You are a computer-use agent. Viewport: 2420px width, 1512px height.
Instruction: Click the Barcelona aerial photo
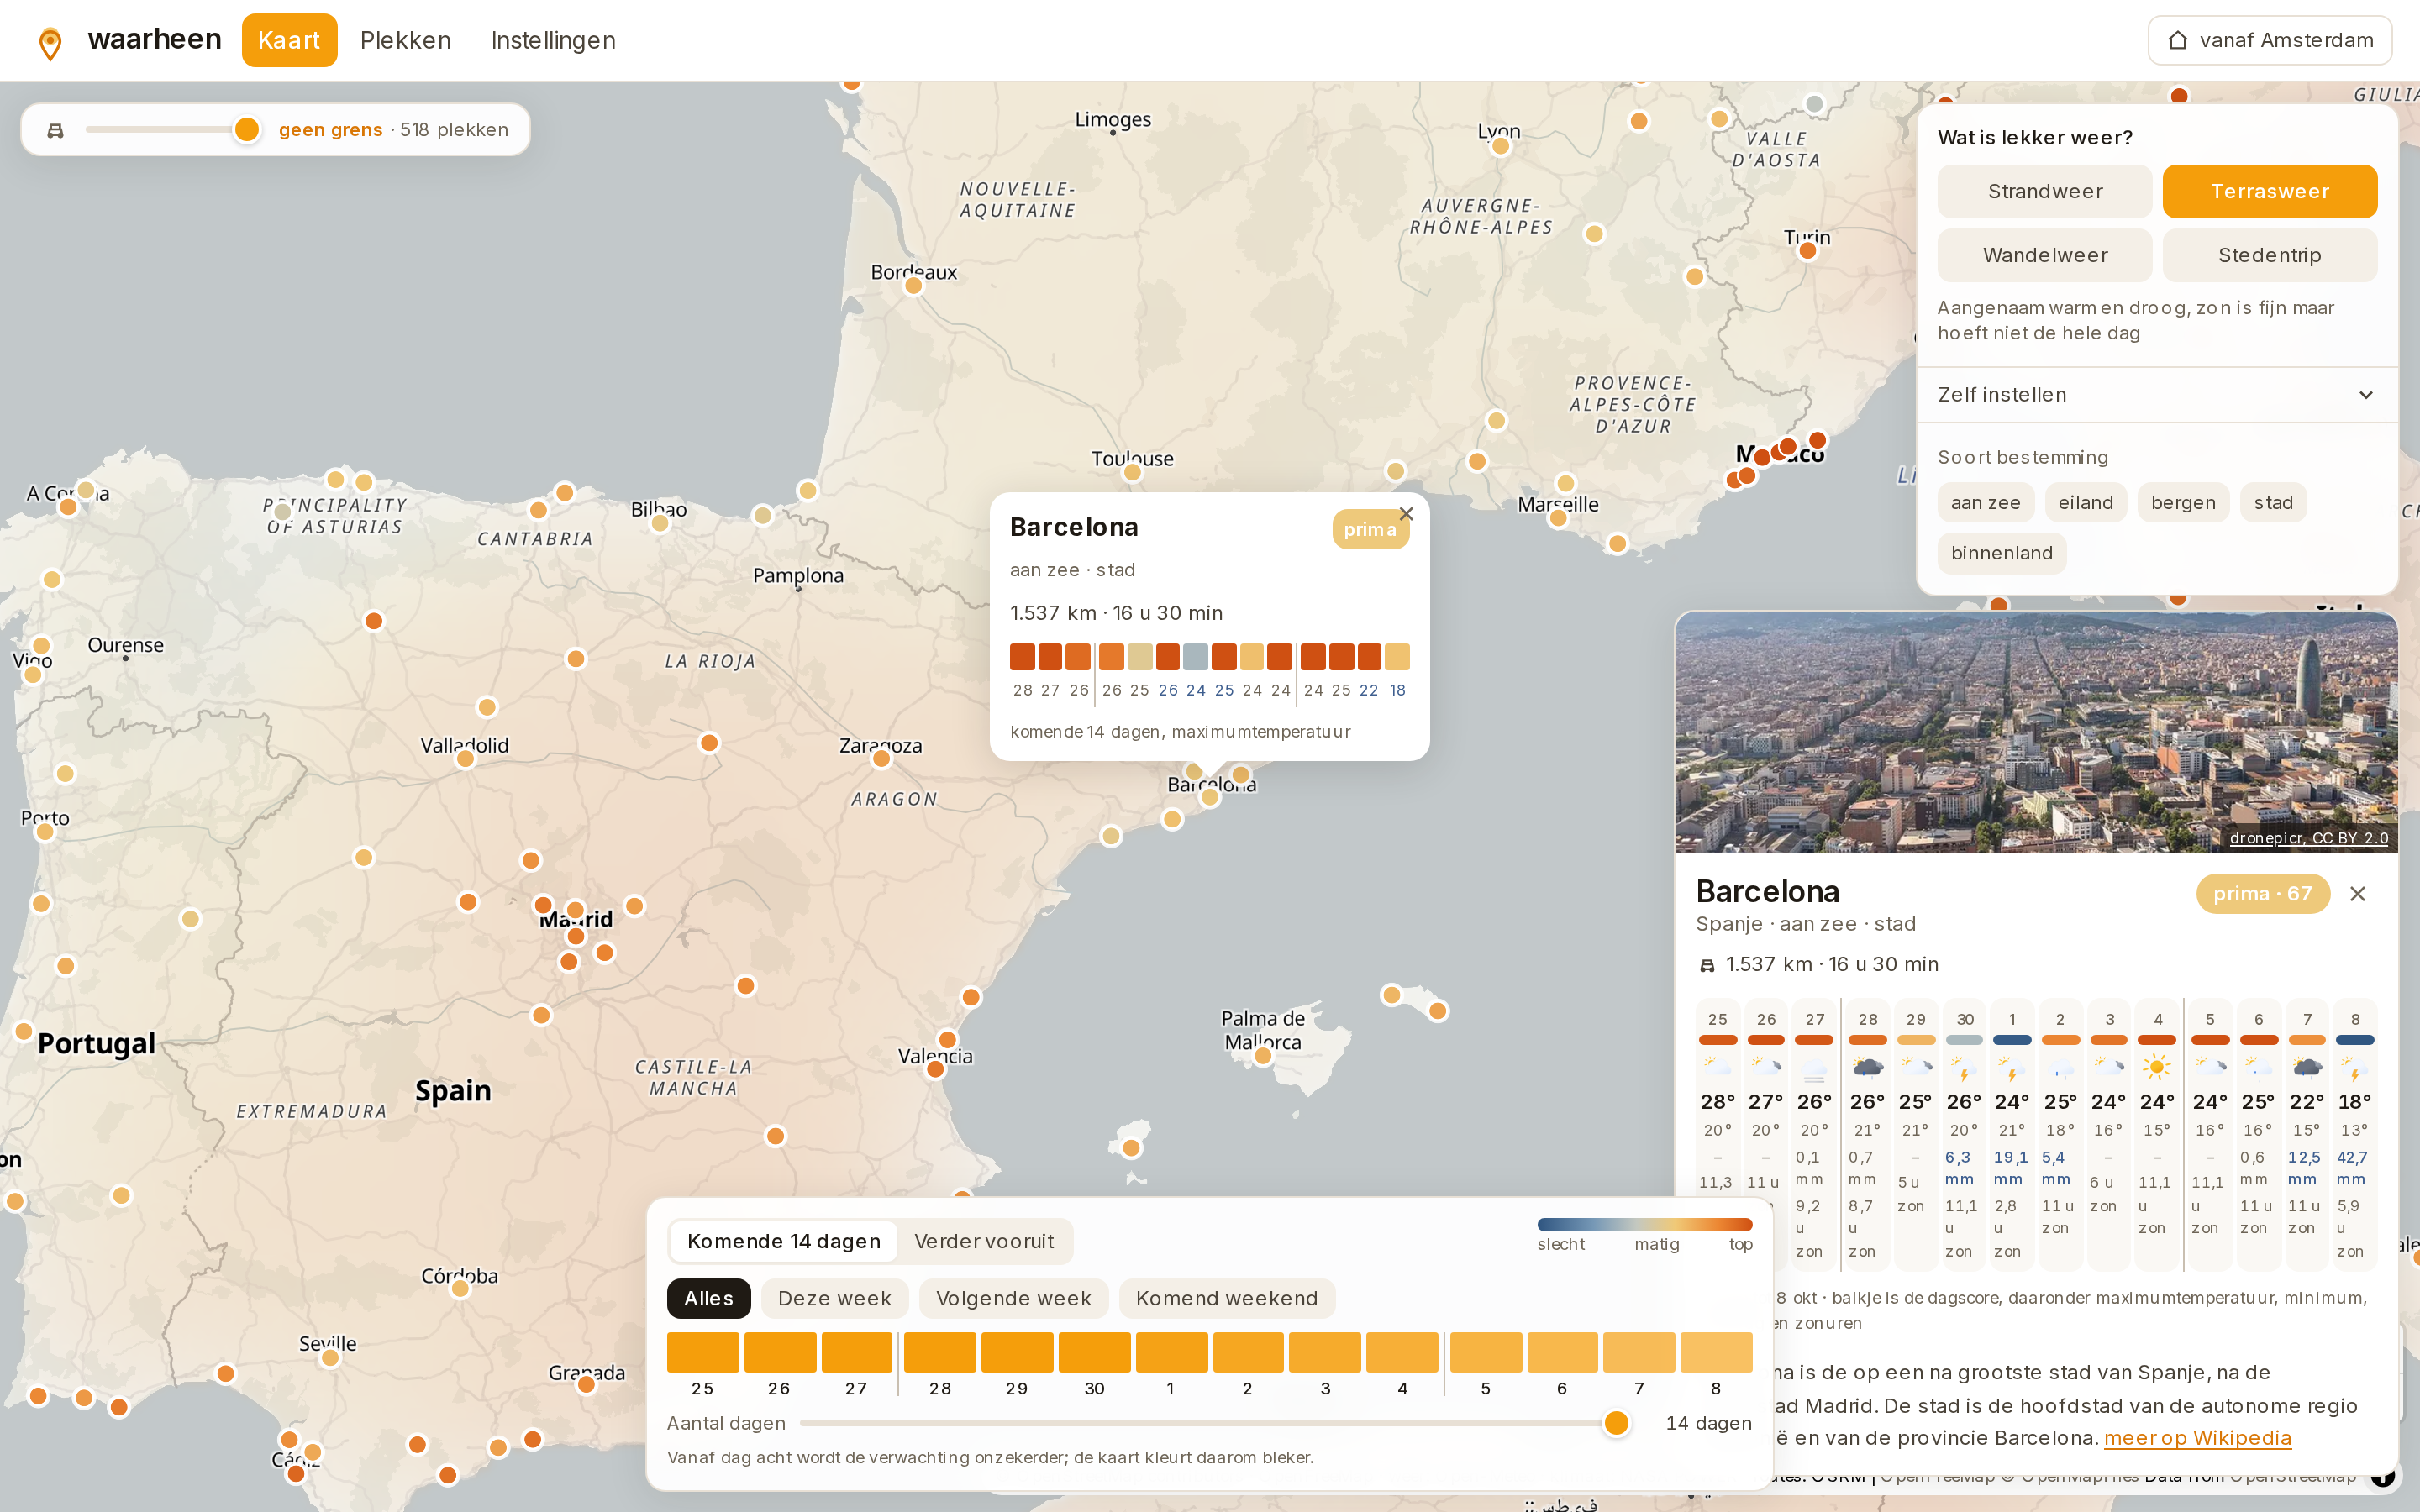pyautogui.click(x=2036, y=733)
